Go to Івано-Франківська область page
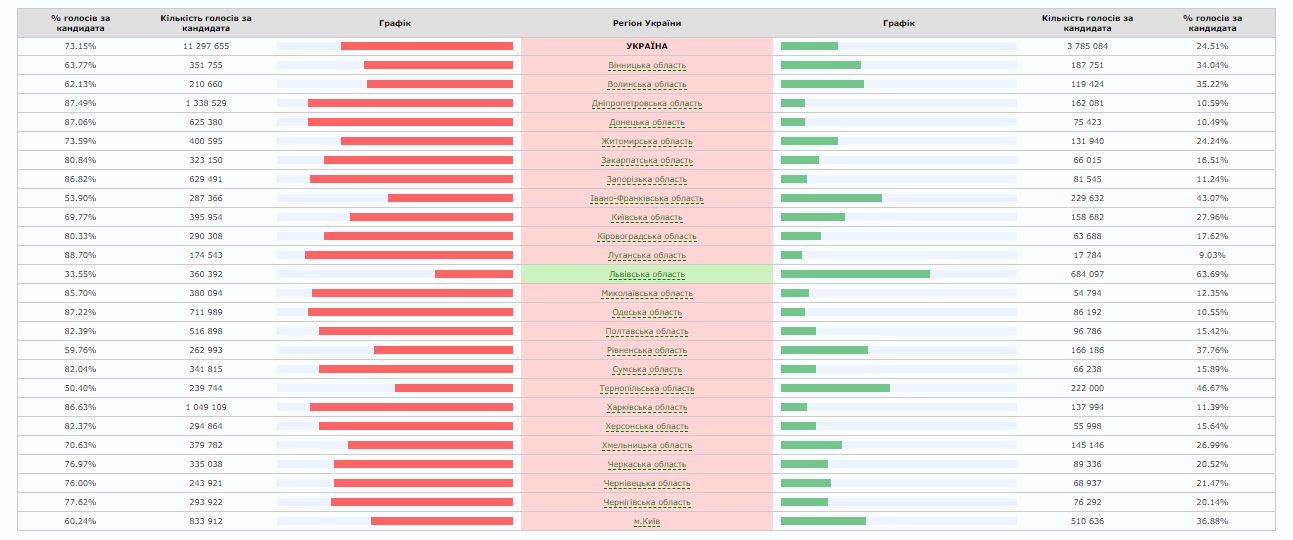 tap(647, 199)
